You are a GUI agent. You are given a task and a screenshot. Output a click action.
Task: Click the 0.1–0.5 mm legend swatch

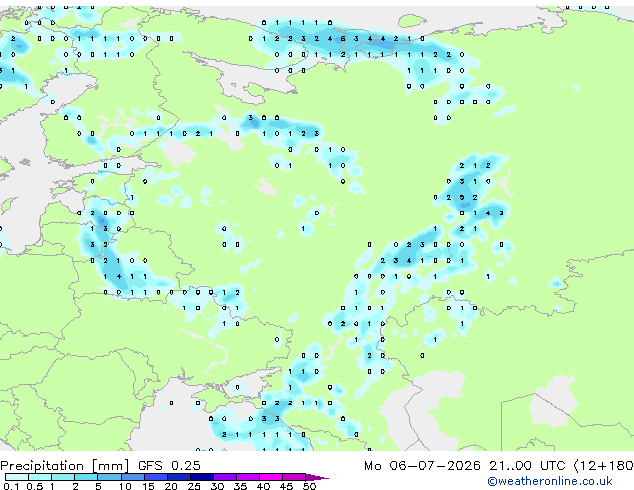coord(17,477)
